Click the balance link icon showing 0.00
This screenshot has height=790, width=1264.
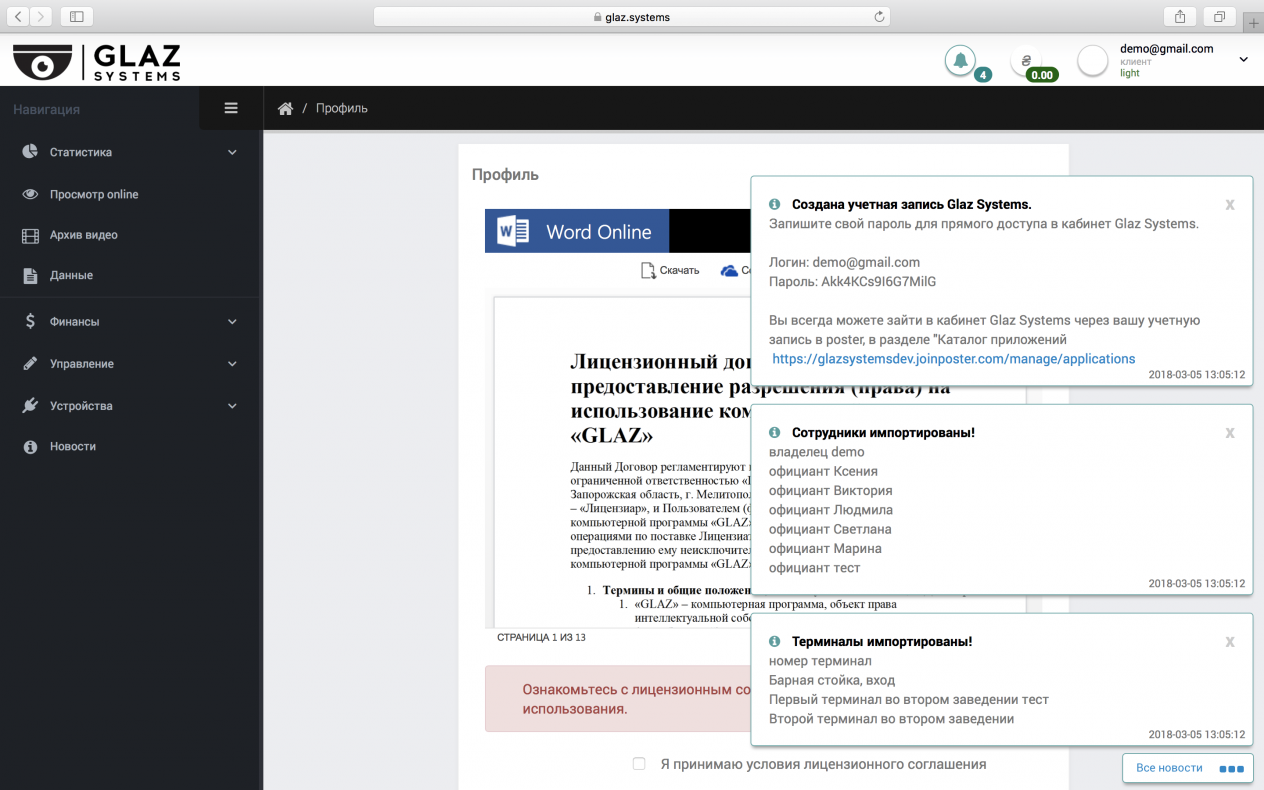[1026, 61]
